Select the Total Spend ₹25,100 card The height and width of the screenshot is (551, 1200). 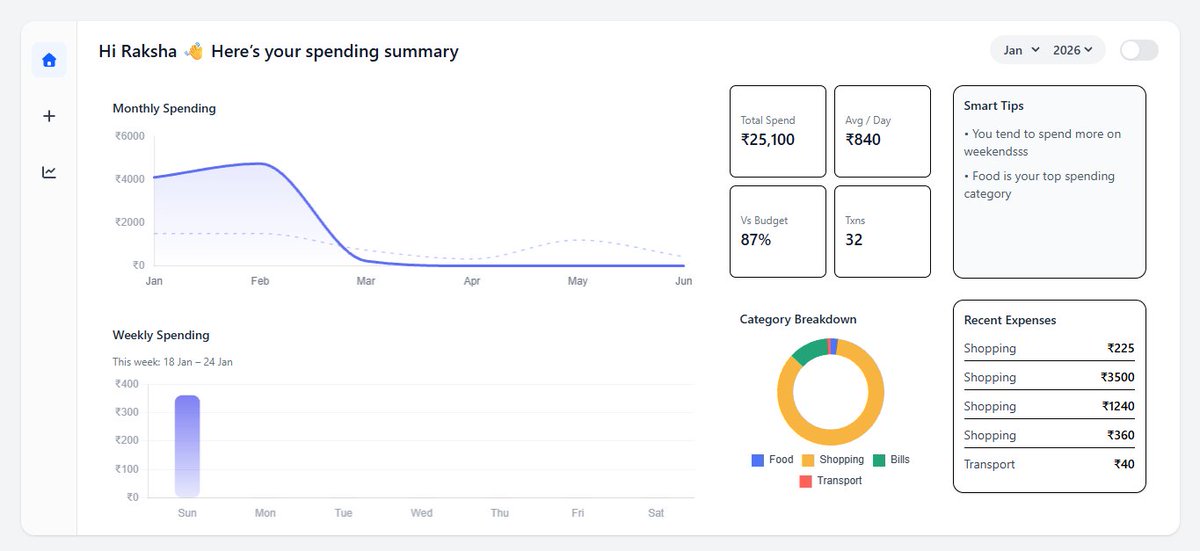tap(778, 131)
